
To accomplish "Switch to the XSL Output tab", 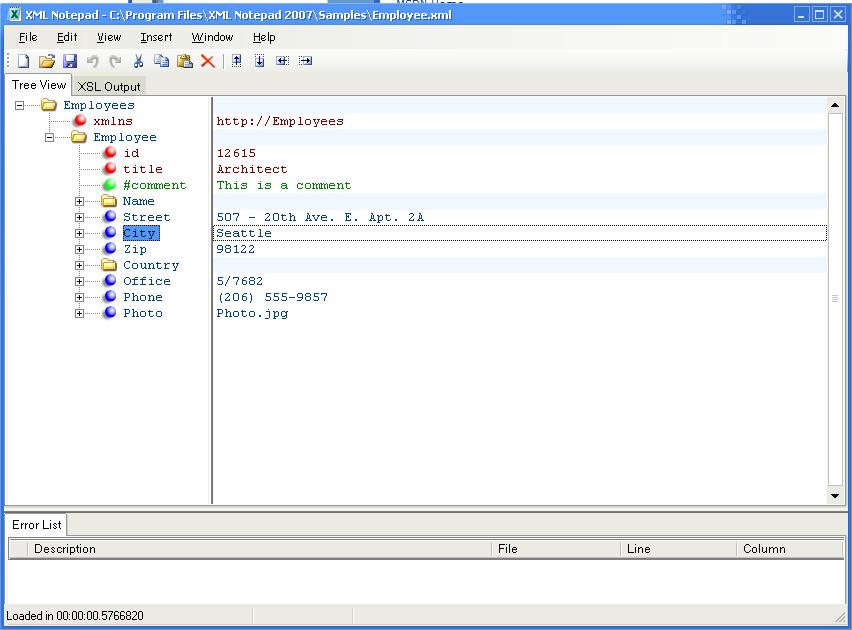I will point(109,87).
